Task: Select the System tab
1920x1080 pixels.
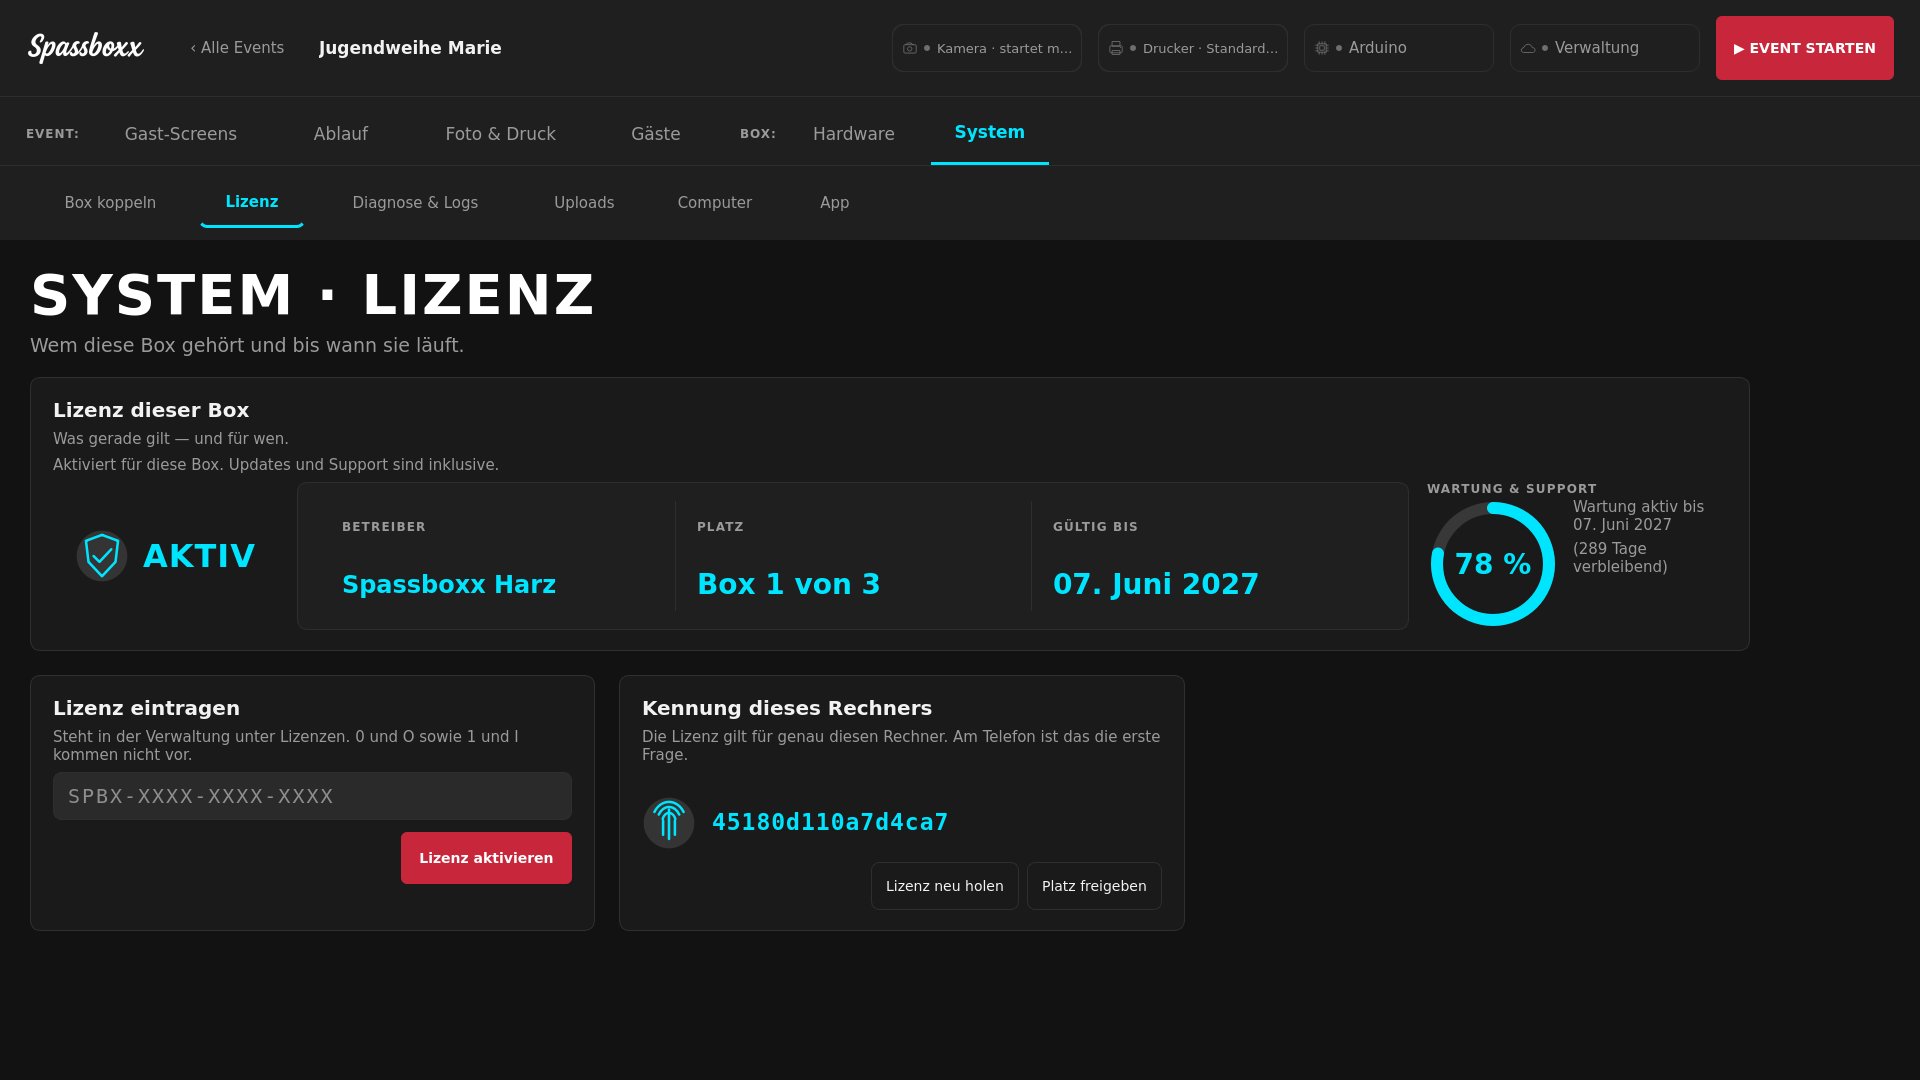Action: pyautogui.click(x=990, y=132)
